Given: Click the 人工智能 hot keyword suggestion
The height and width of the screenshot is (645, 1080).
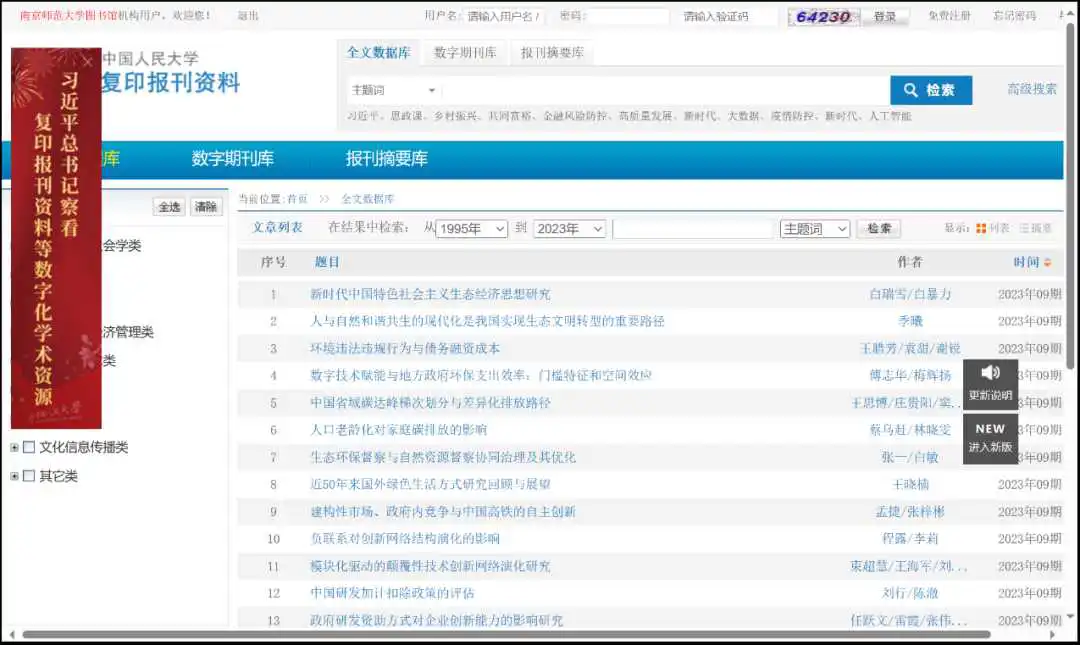Looking at the screenshot, I should (890, 116).
